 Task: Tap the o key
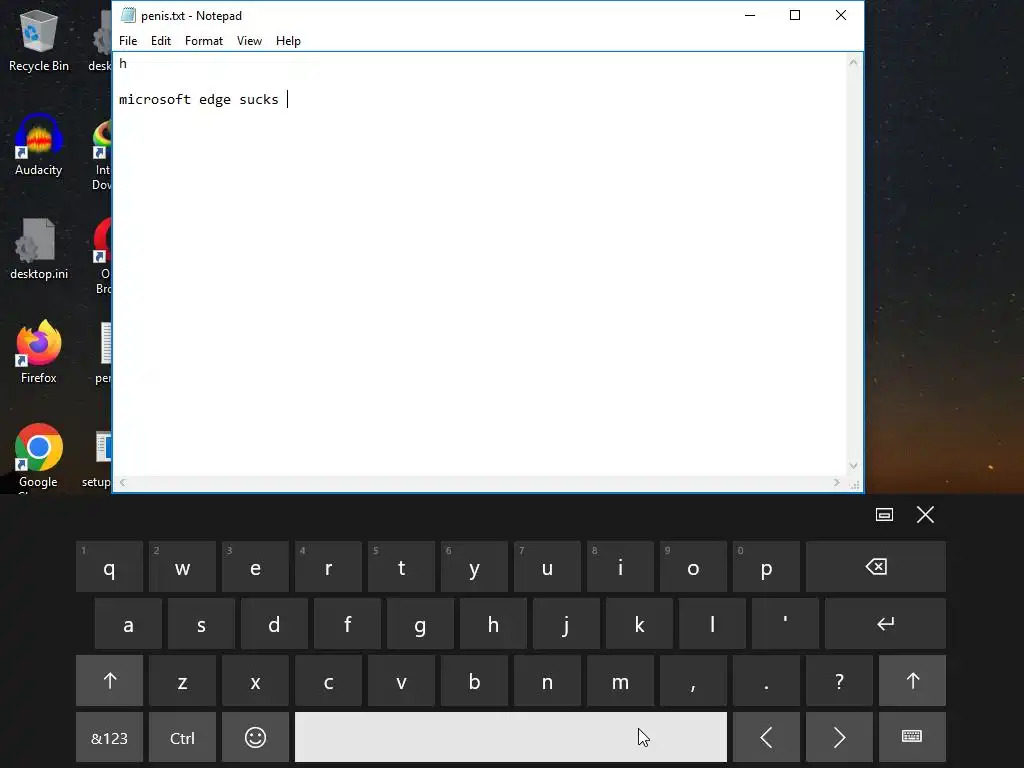pyautogui.click(x=694, y=567)
